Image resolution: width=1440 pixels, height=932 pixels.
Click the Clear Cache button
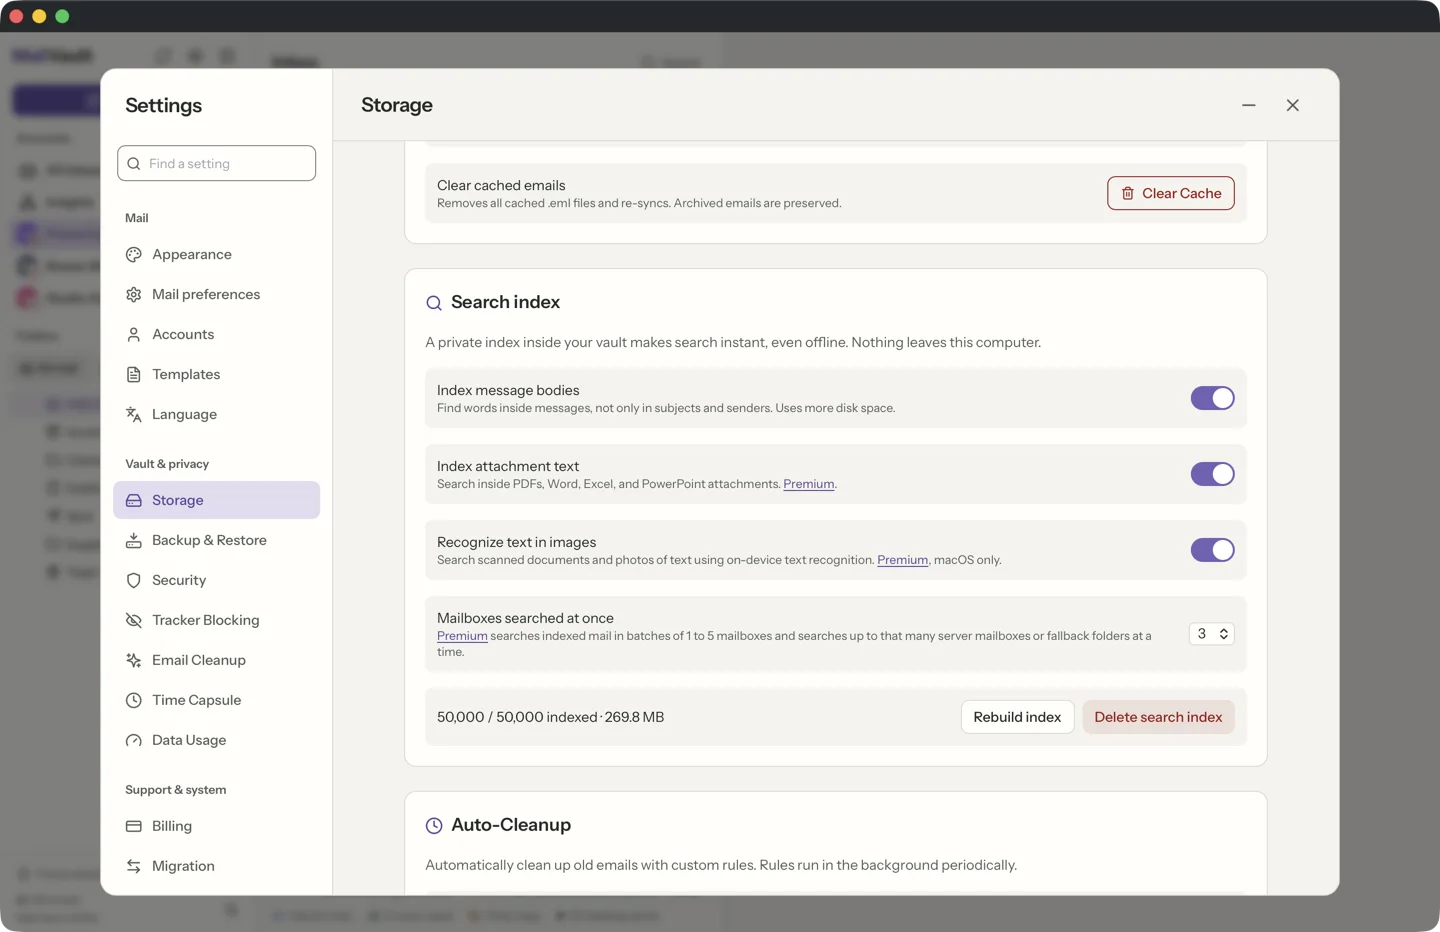pos(1170,193)
